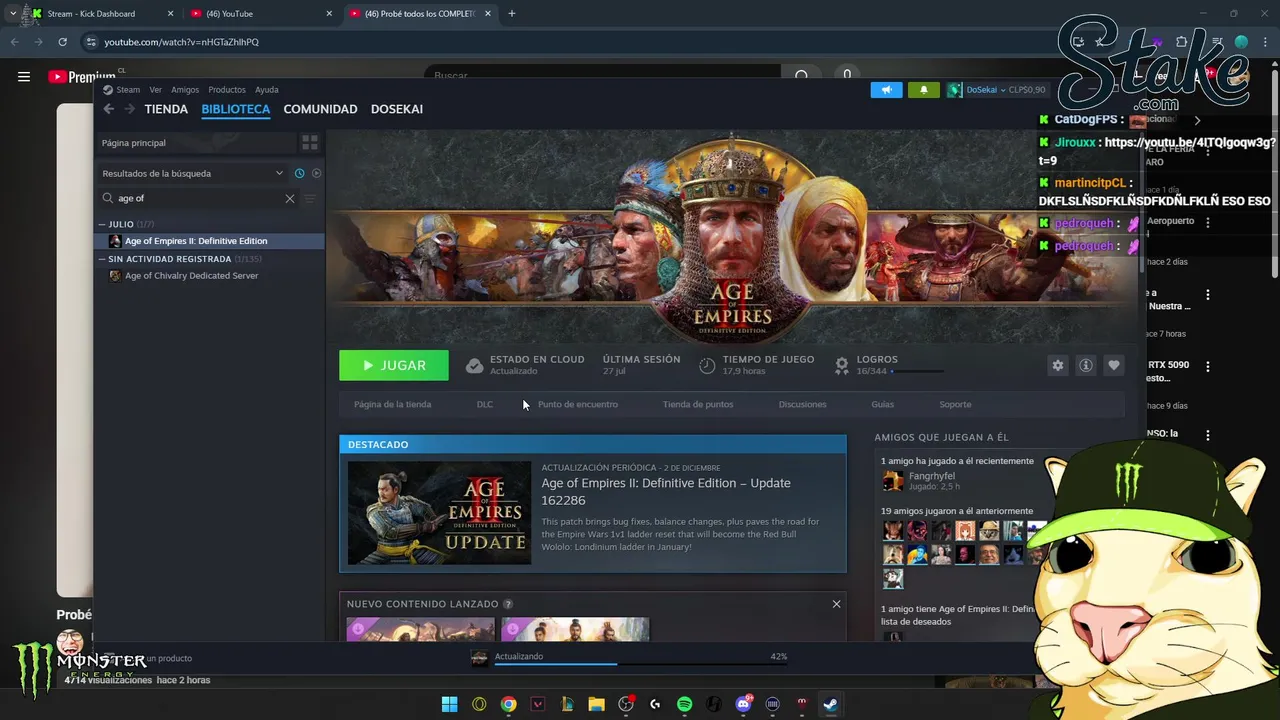The height and width of the screenshot is (720, 1280).
Task: Open the LOGROS achievements progress
Action: click(888, 365)
